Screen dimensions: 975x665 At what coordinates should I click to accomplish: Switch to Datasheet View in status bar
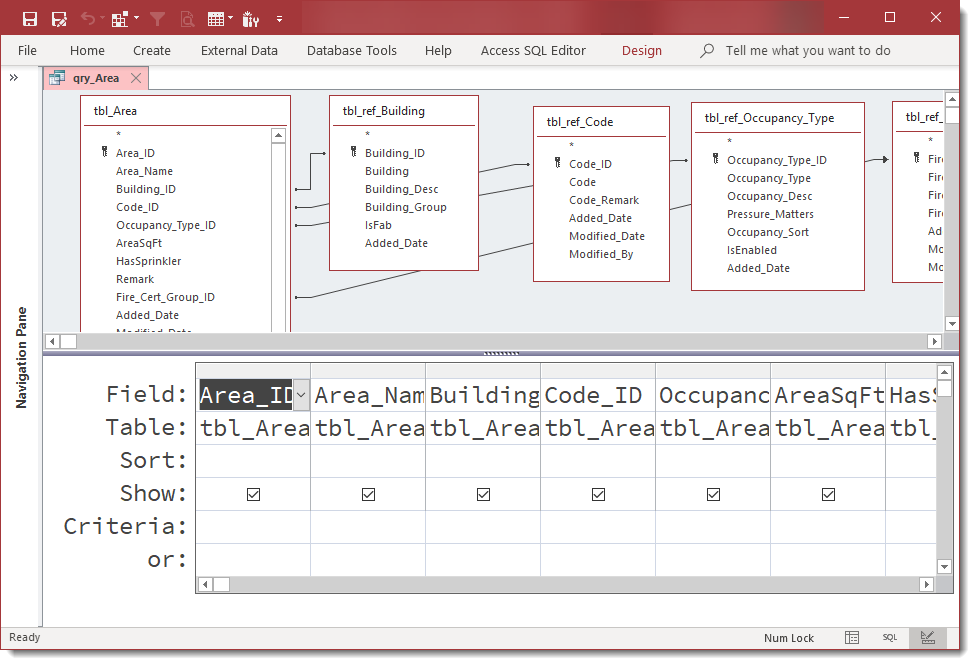click(x=852, y=638)
